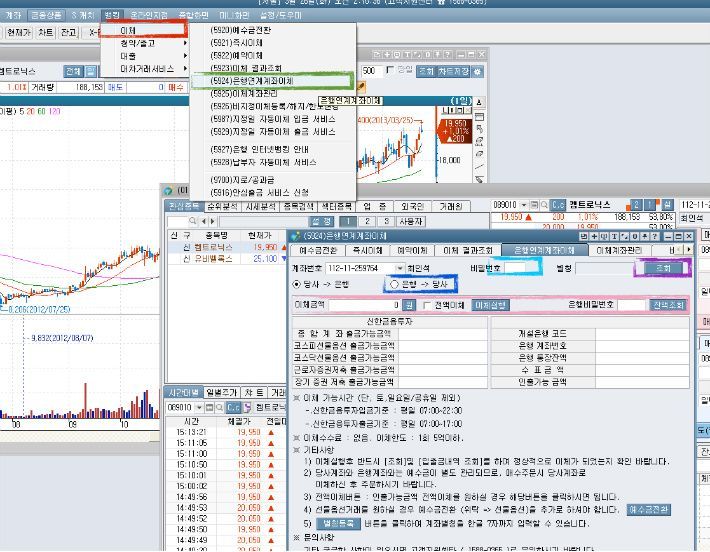This screenshot has width=710, height=552.
Task: Click the 별칭등록 button in the notes
Action: click(338, 523)
